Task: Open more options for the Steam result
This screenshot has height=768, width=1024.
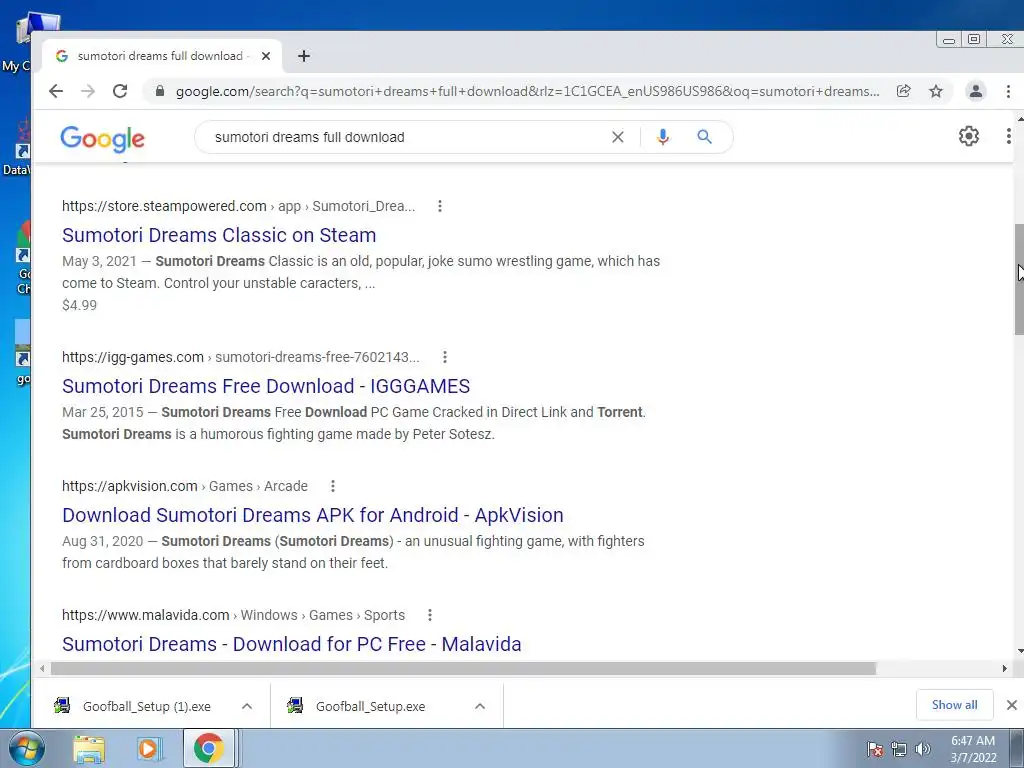Action: coord(440,206)
